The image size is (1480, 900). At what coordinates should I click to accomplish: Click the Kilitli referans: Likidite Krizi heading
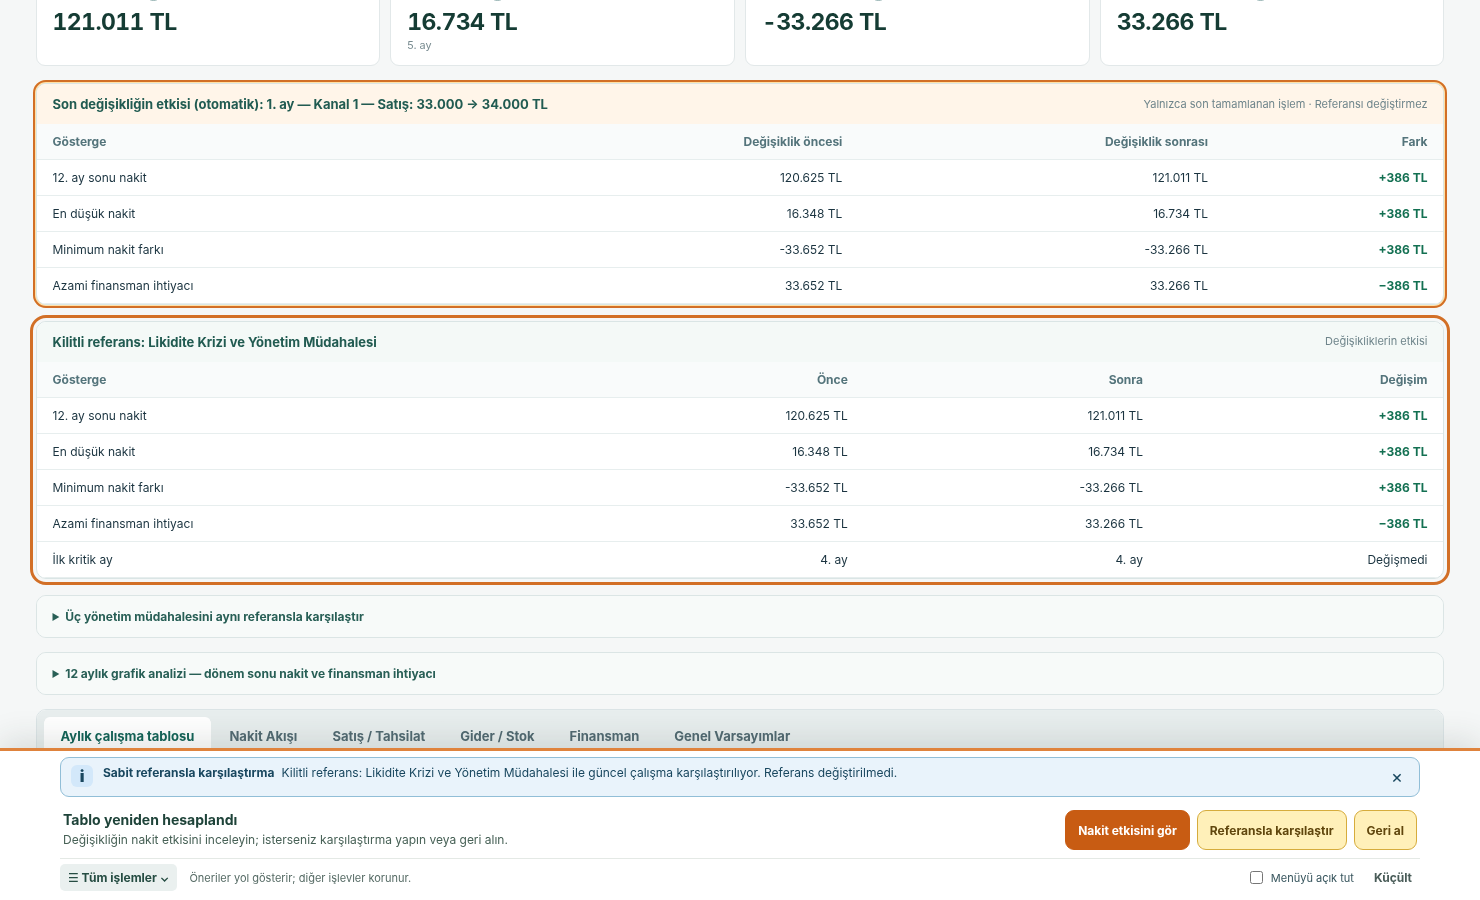point(215,342)
